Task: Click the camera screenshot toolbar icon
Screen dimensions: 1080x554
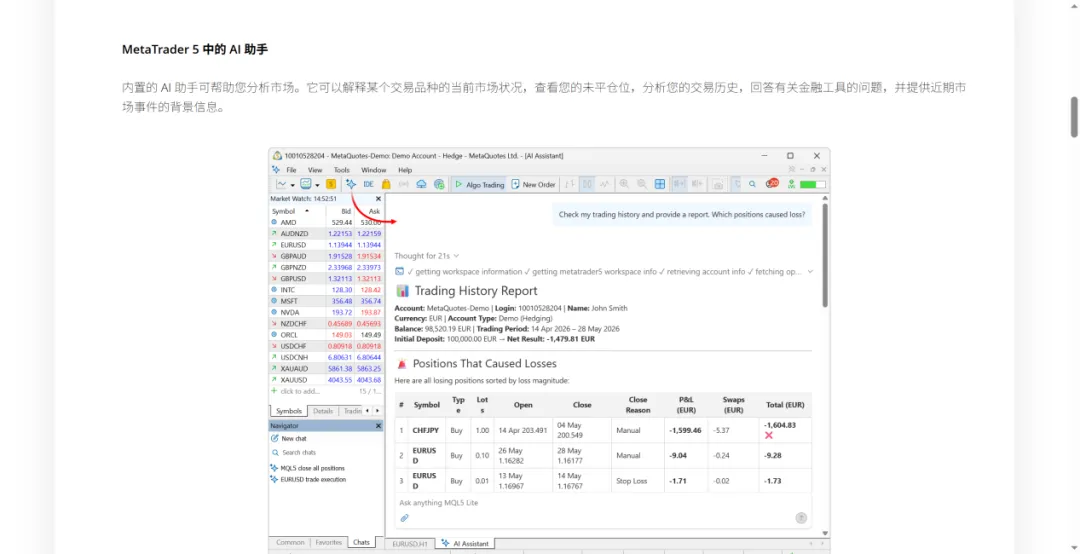Action: point(718,184)
